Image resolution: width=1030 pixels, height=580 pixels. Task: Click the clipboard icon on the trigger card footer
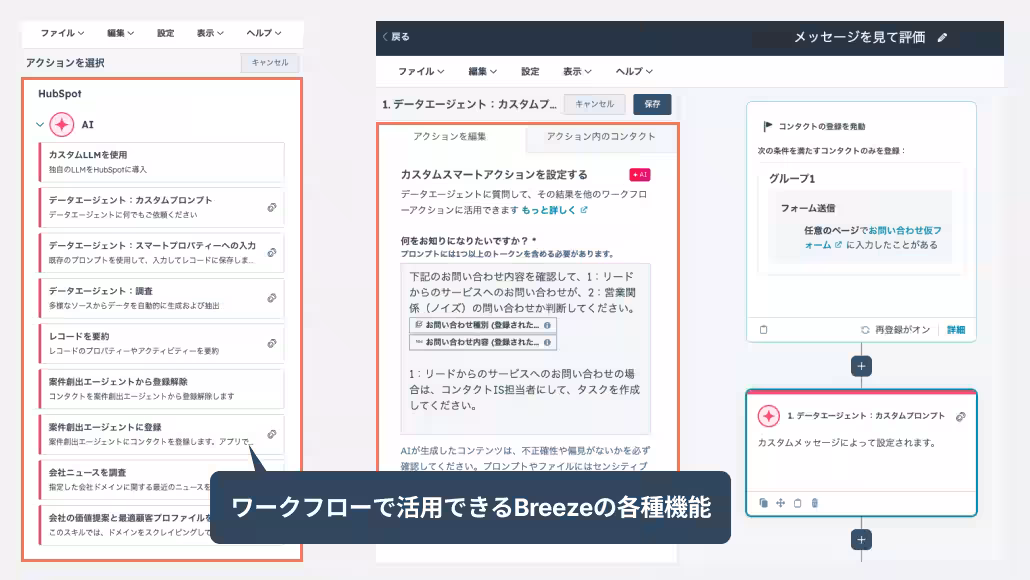pos(763,328)
